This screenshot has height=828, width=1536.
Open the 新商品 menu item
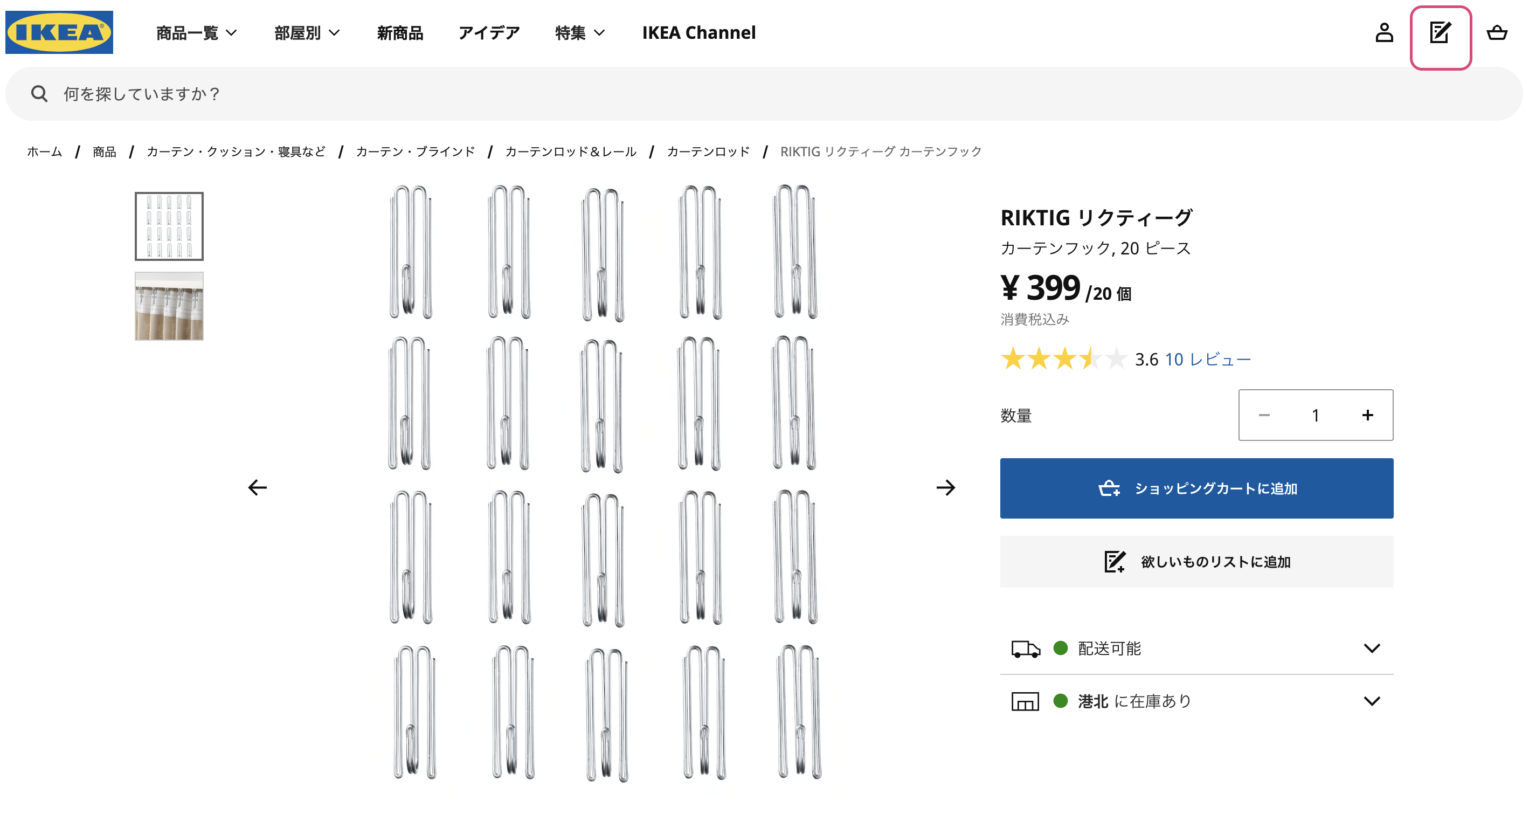400,33
